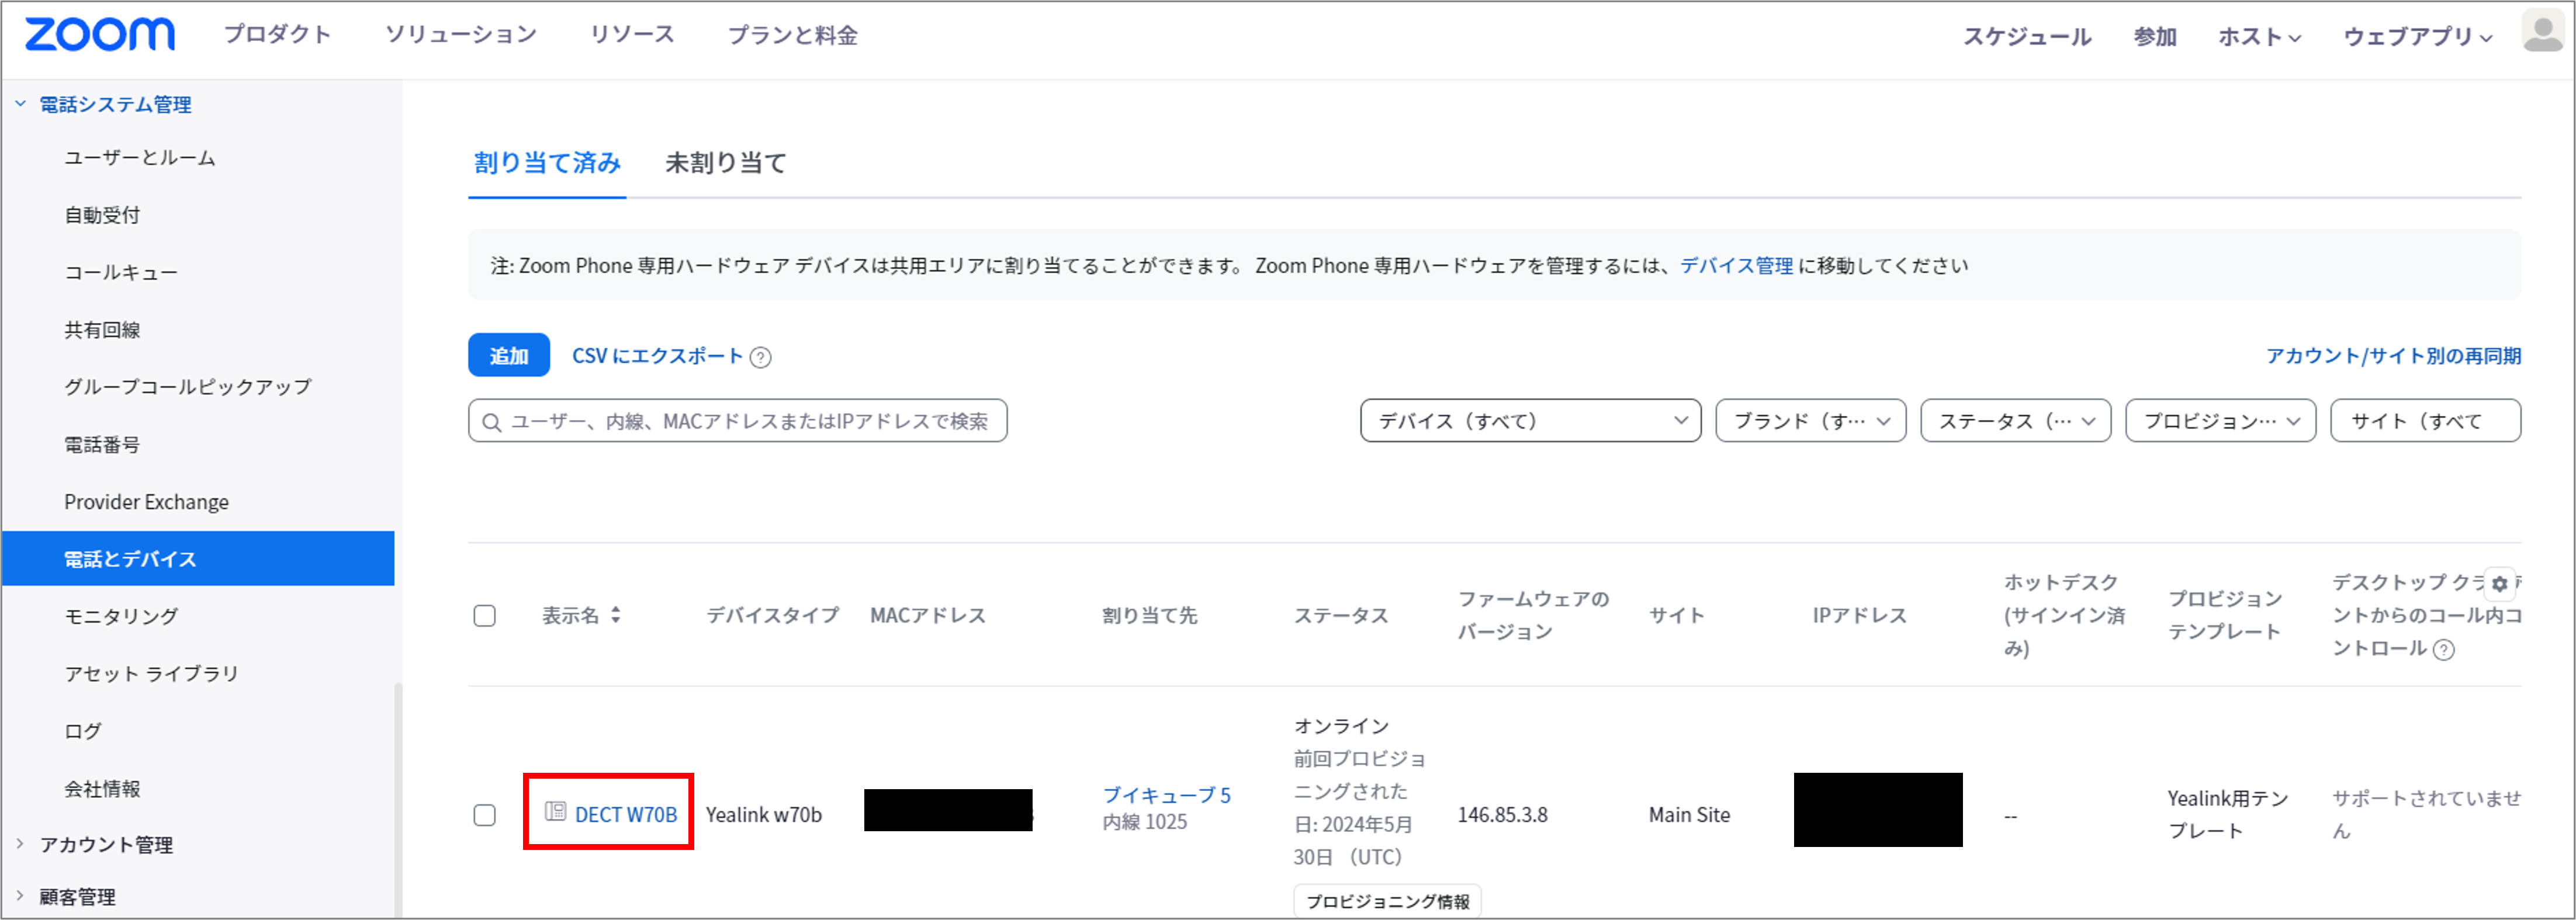The image size is (2576, 920).
Task: Select コールキュー in sidebar
Action: (121, 272)
